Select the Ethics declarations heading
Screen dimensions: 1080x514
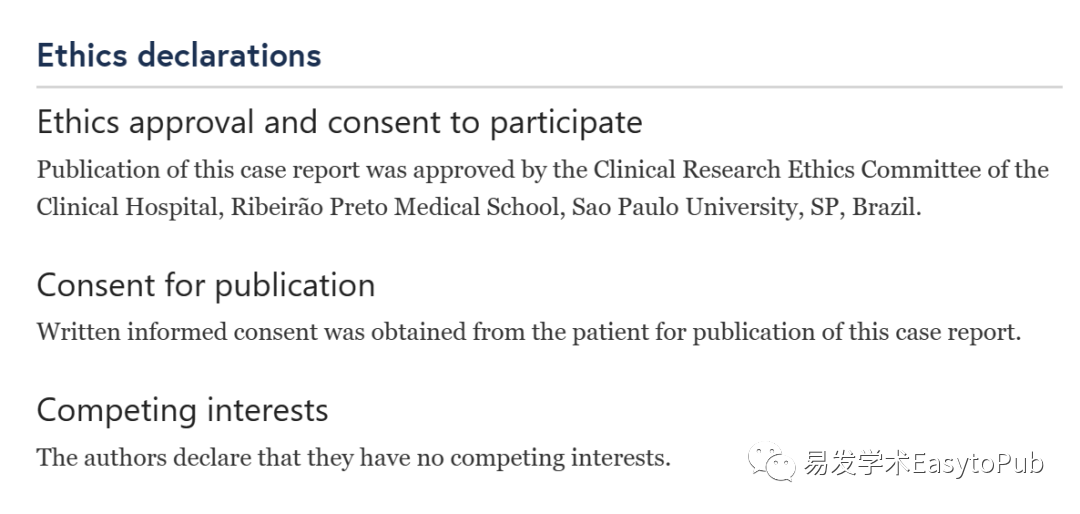[179, 55]
